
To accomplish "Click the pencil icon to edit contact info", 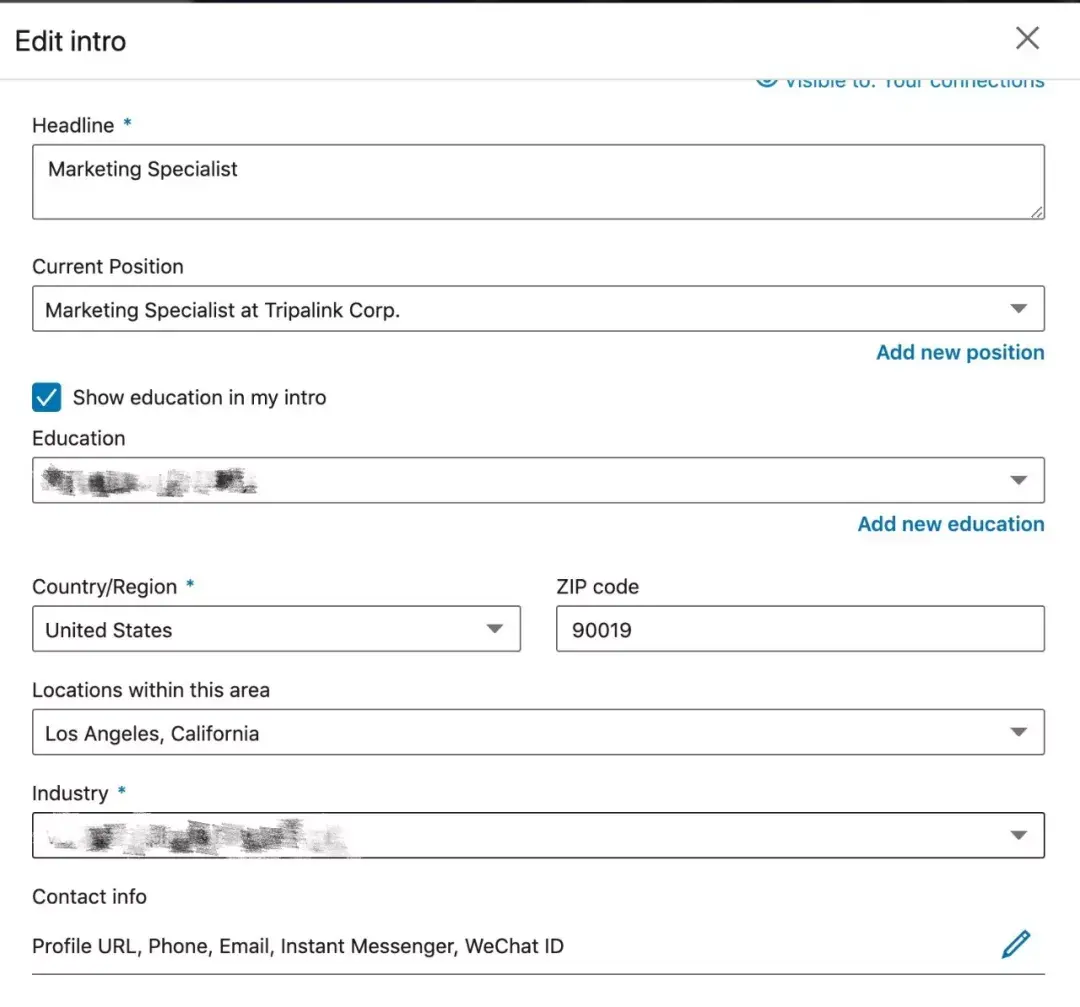I will (1016, 944).
